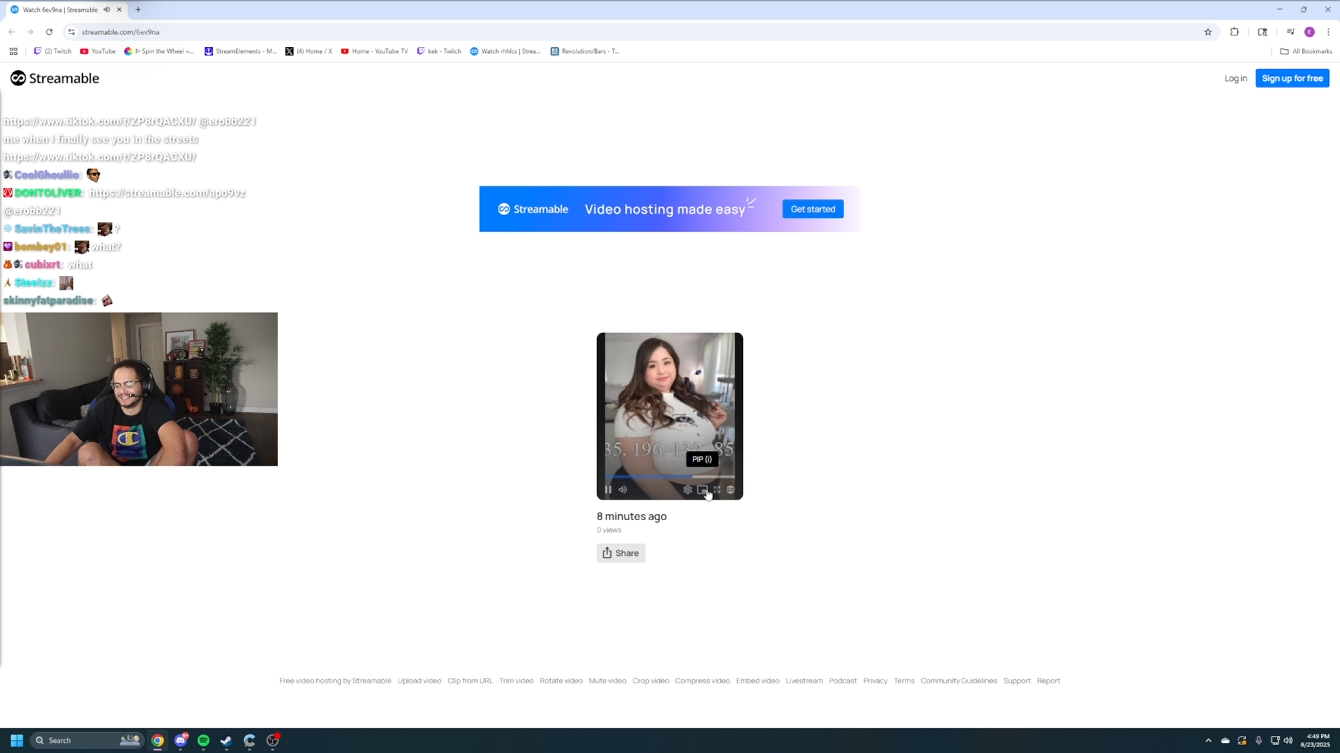This screenshot has width=1340, height=753.
Task: Click Sign up for free button
Action: [1292, 78]
